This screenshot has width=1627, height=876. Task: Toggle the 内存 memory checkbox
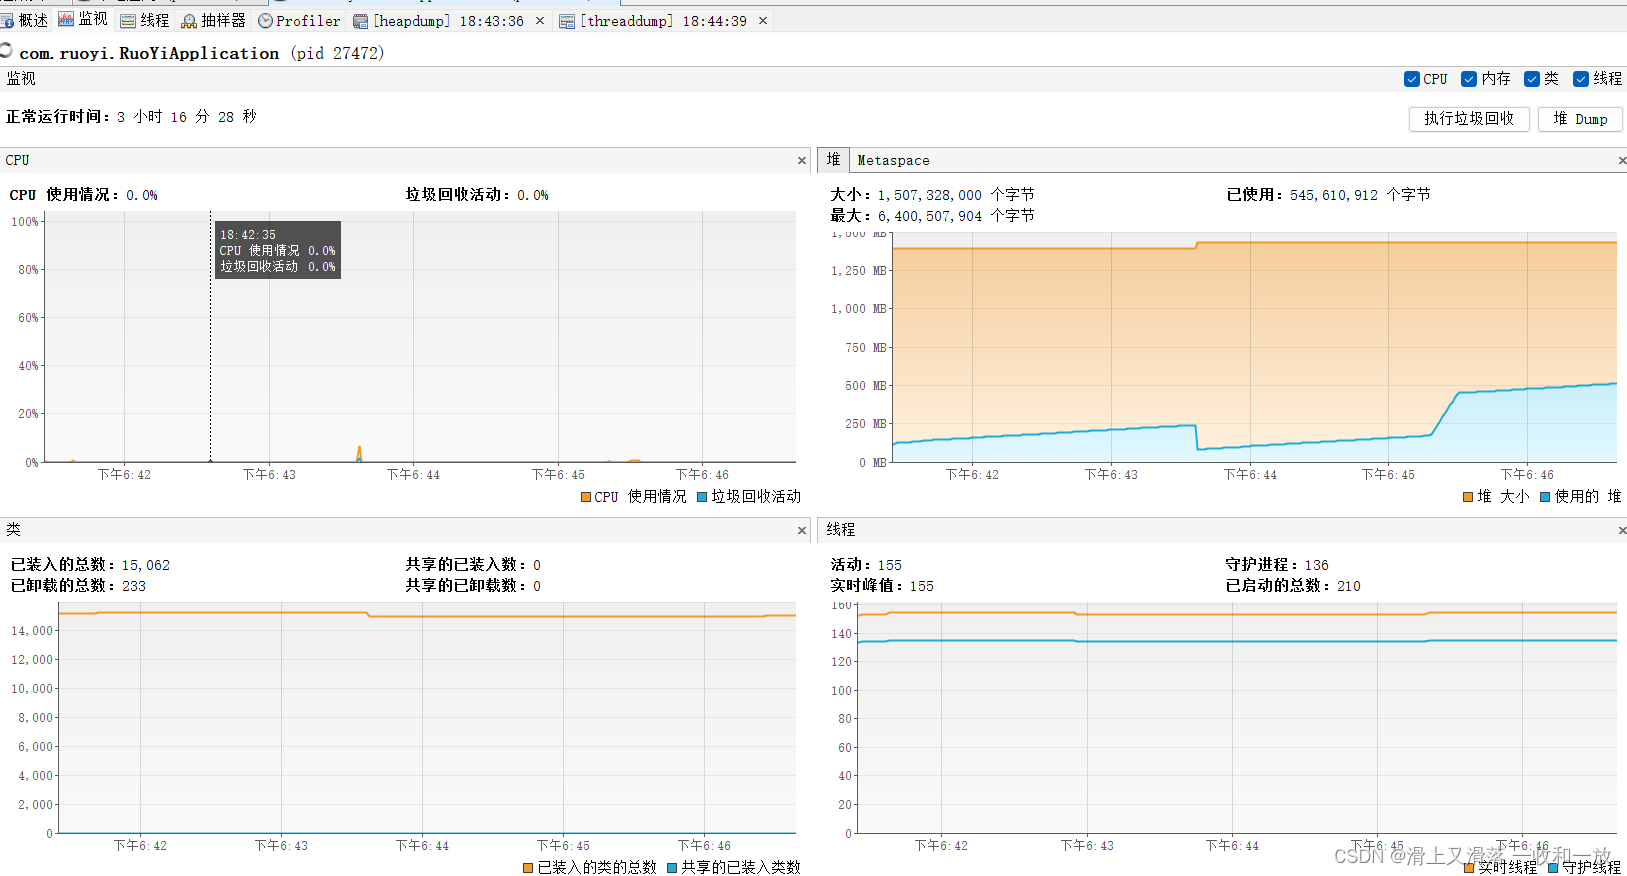click(x=1469, y=79)
